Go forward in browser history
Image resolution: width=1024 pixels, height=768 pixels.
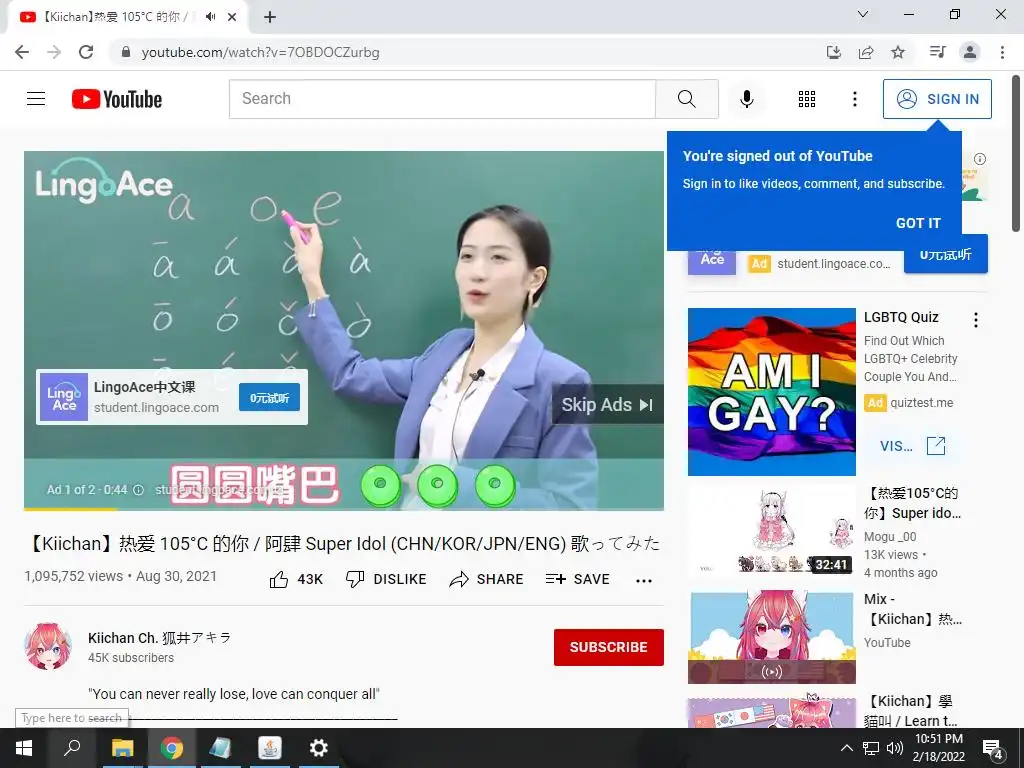54,52
